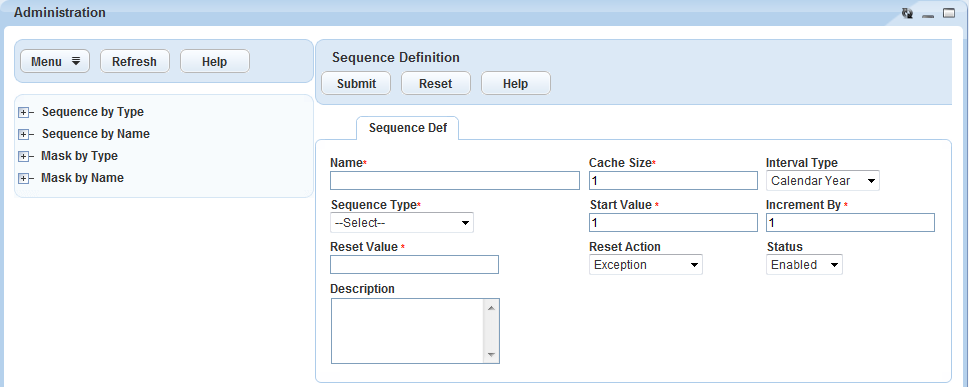The width and height of the screenshot is (969, 387).
Task: Expand the Mask by Name node
Action: pyautogui.click(x=23, y=179)
